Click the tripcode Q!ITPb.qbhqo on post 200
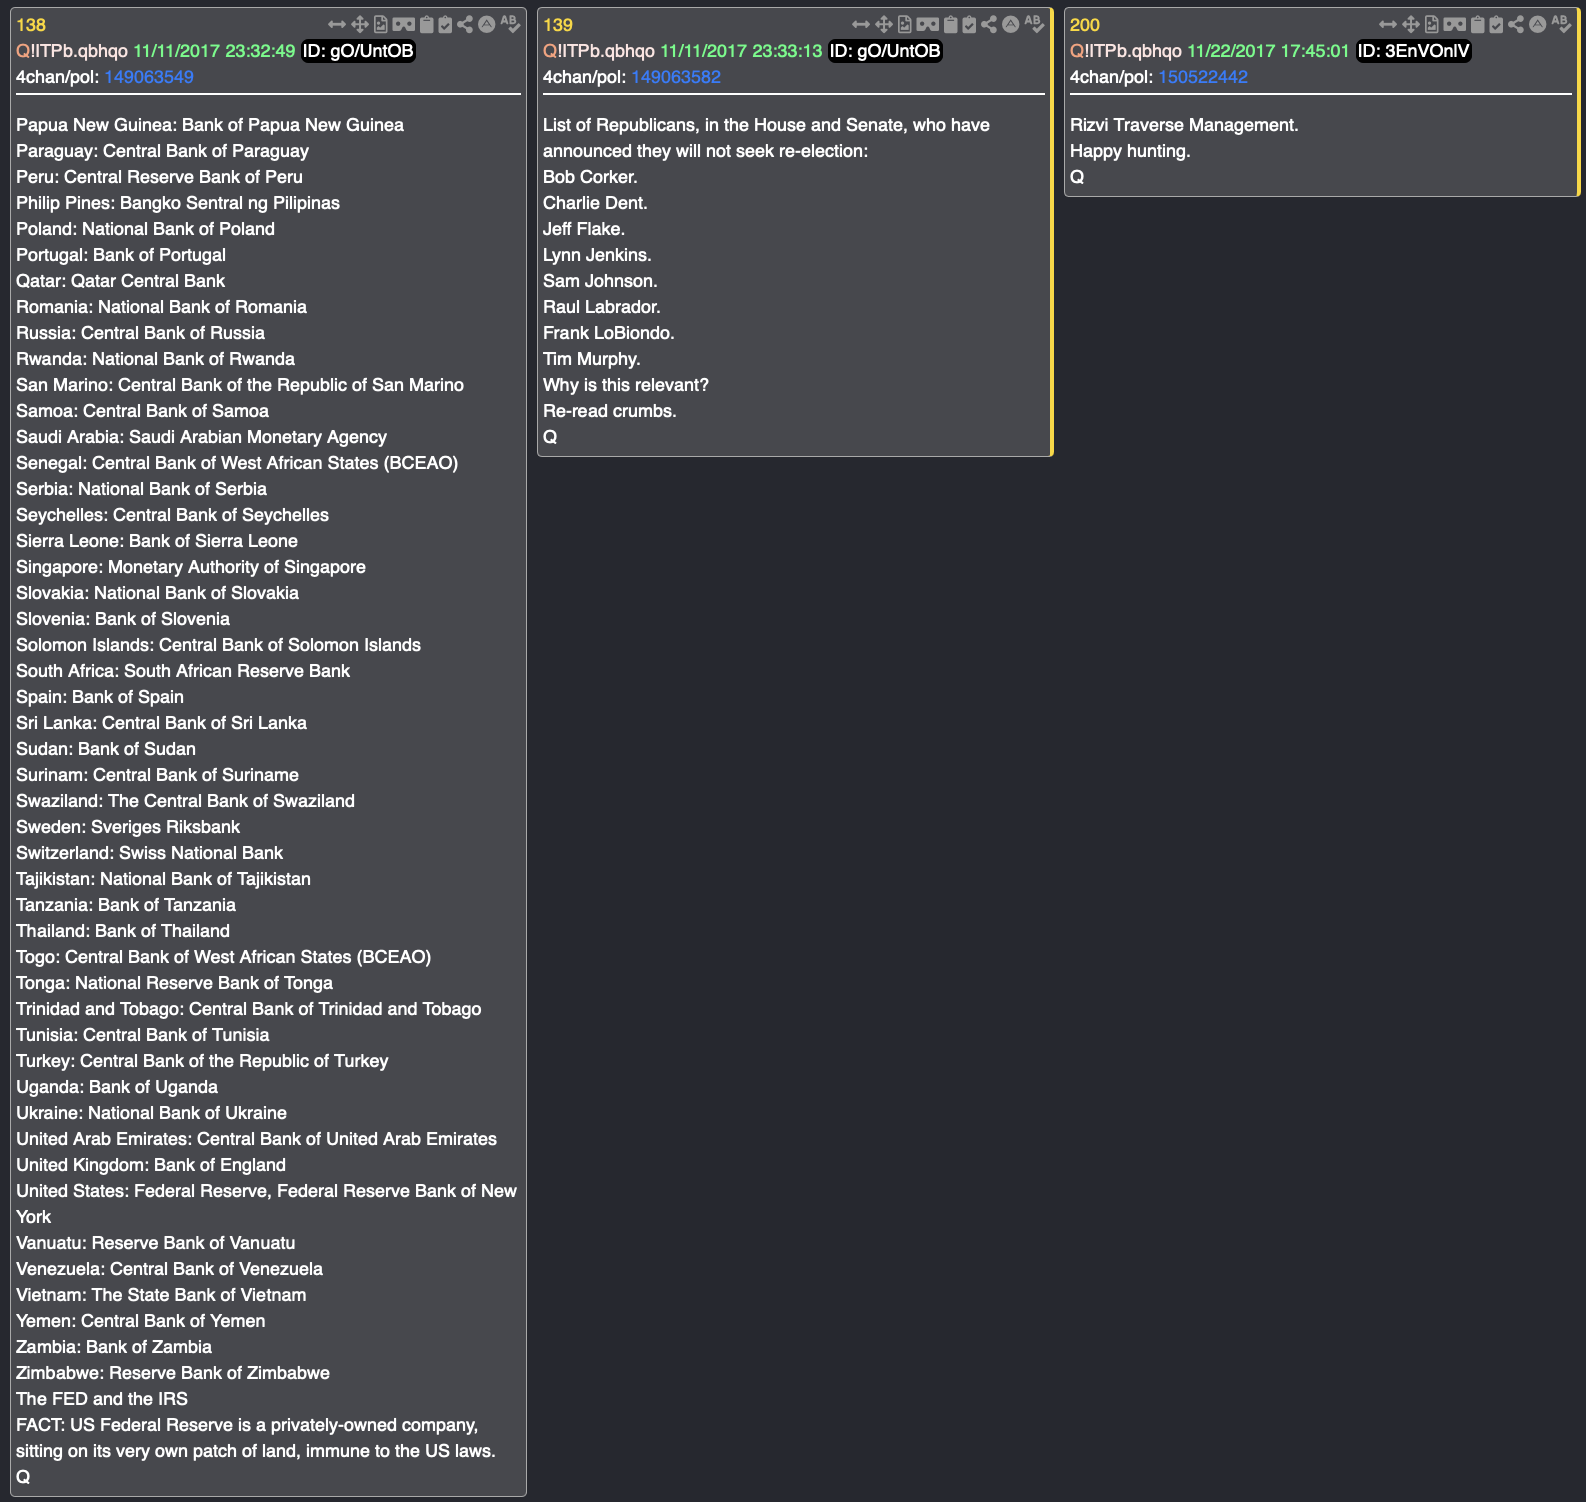This screenshot has width=1586, height=1502. [x=1126, y=51]
